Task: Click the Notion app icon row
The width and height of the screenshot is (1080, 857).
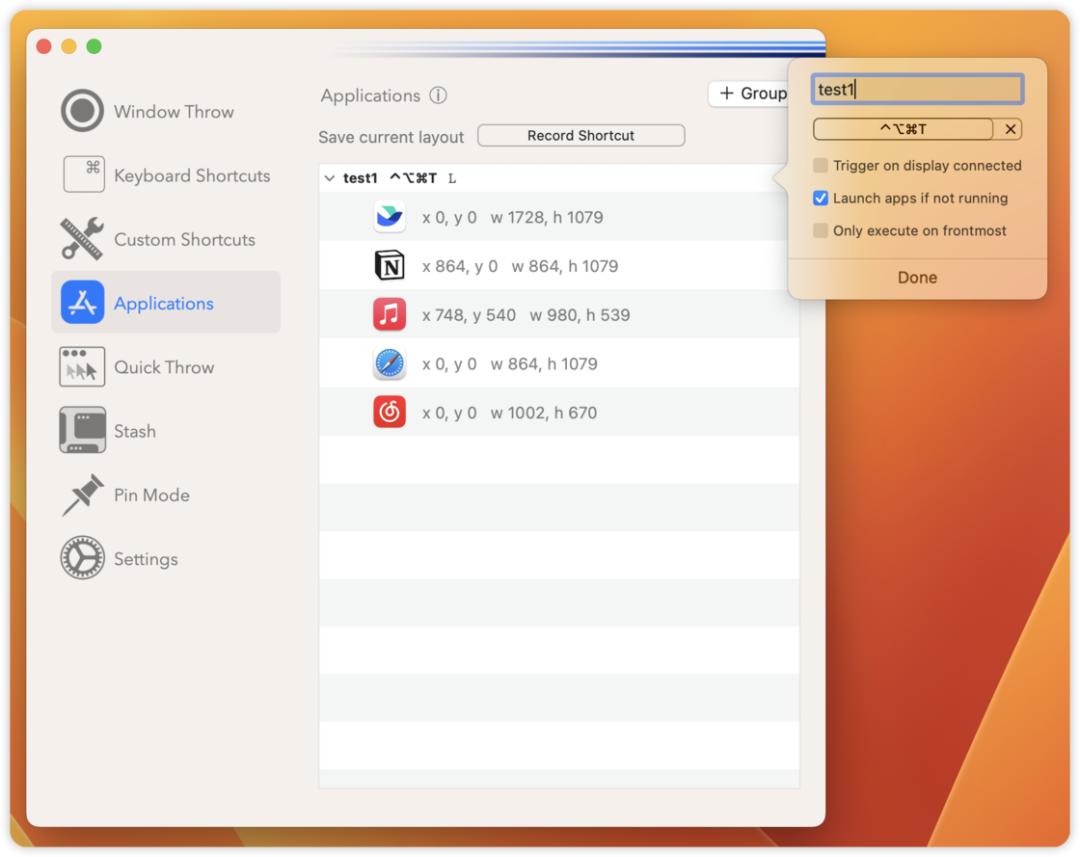Action: pos(559,266)
